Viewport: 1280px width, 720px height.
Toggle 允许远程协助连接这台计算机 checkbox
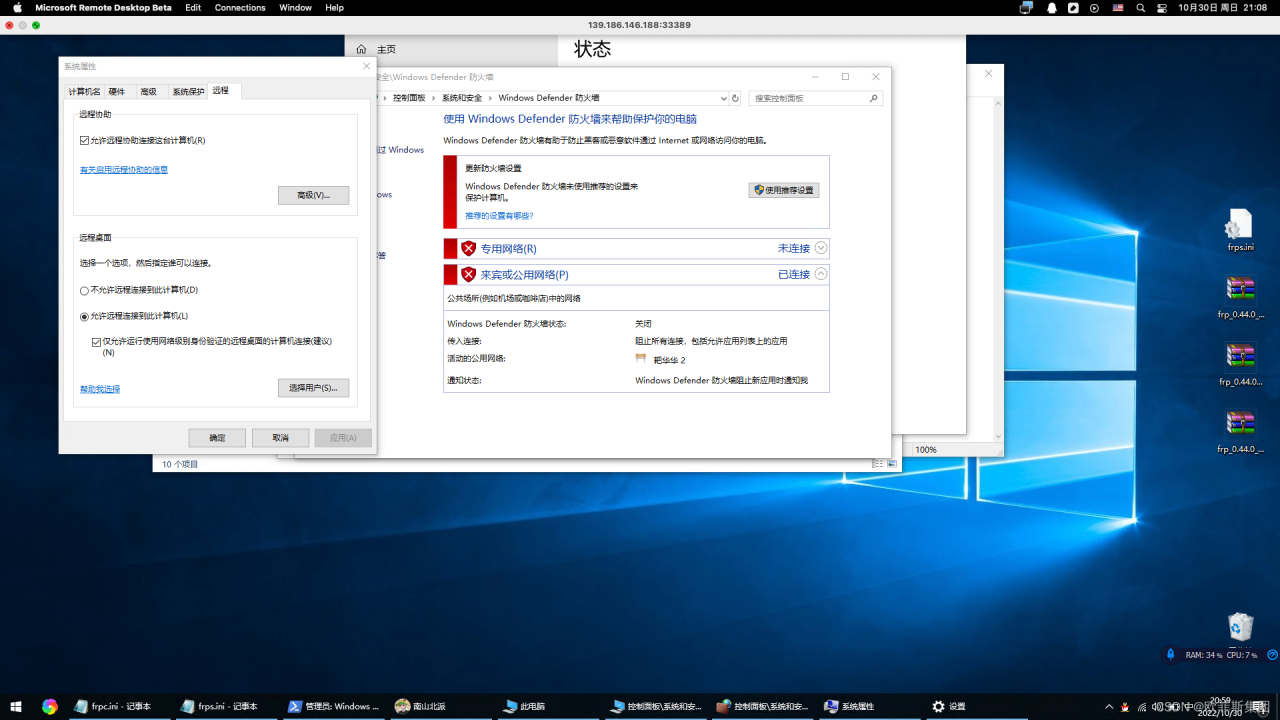pyautogui.click(x=85, y=141)
